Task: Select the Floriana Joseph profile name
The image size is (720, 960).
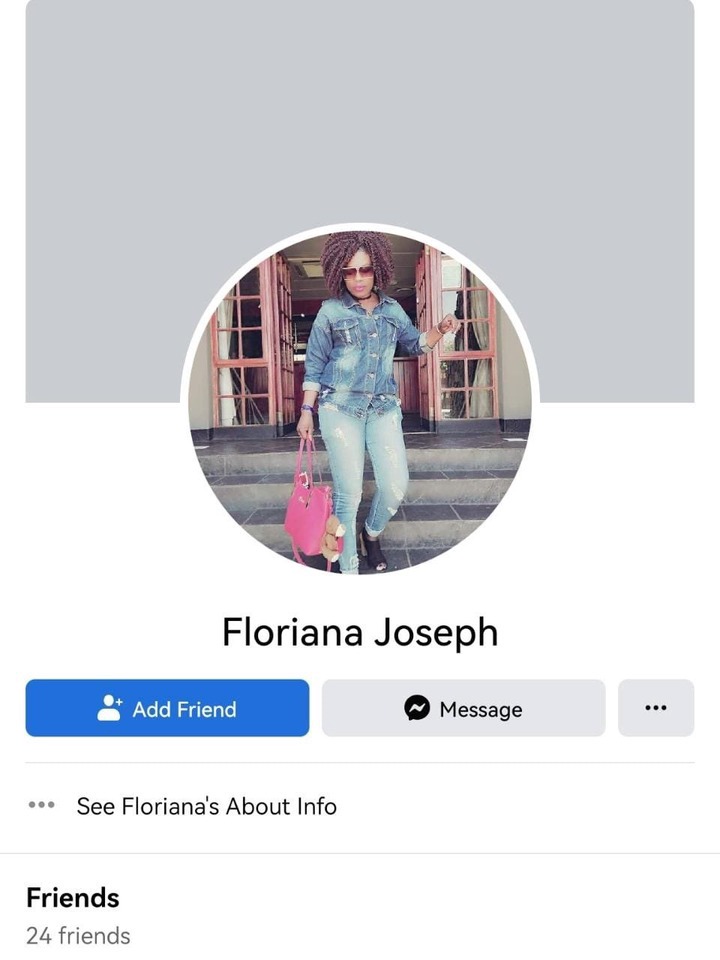Action: click(x=360, y=632)
